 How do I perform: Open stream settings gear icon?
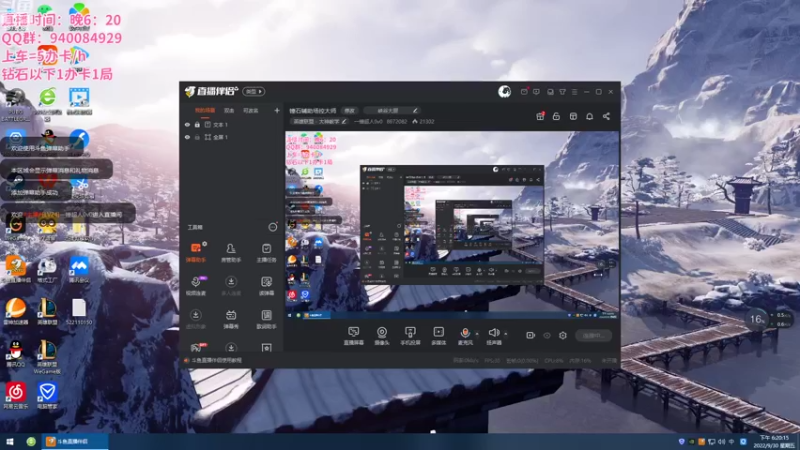563,335
